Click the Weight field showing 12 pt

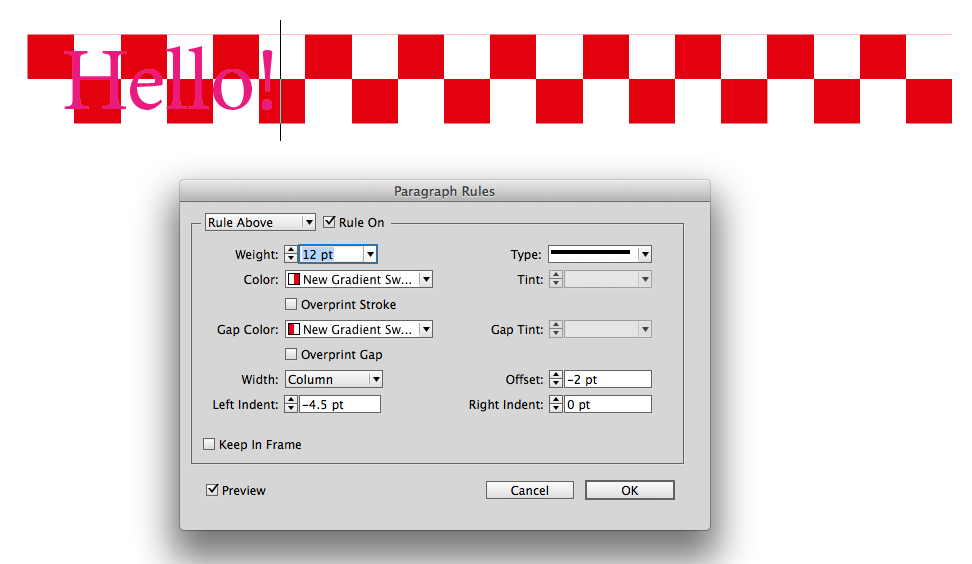point(332,254)
